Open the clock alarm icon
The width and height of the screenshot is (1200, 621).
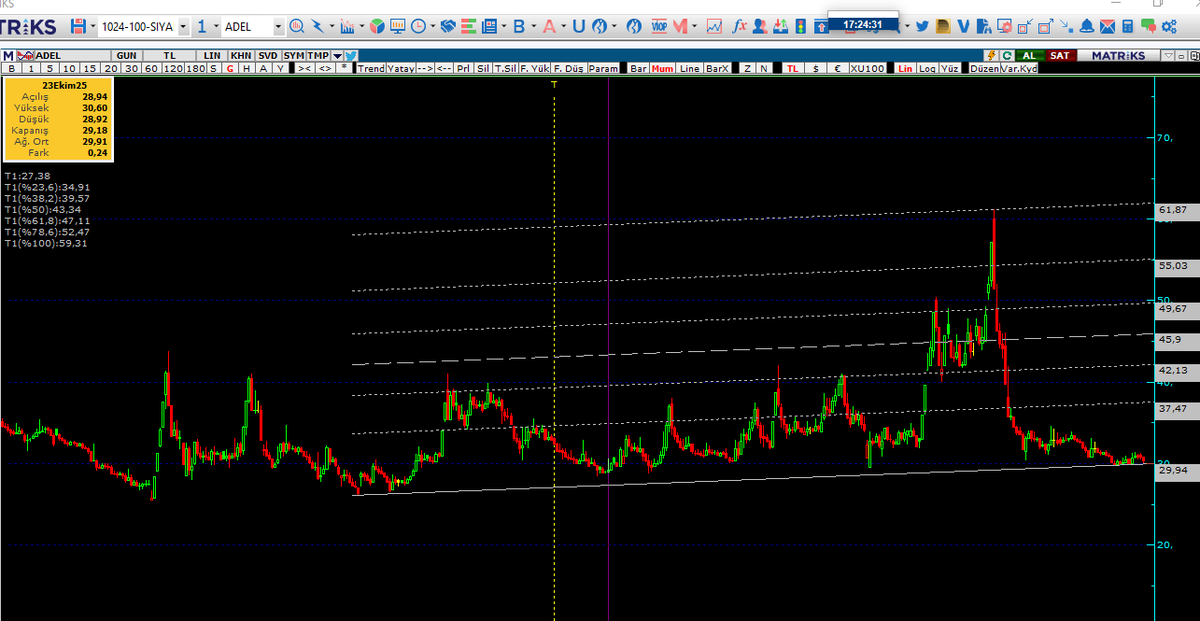click(x=418, y=27)
